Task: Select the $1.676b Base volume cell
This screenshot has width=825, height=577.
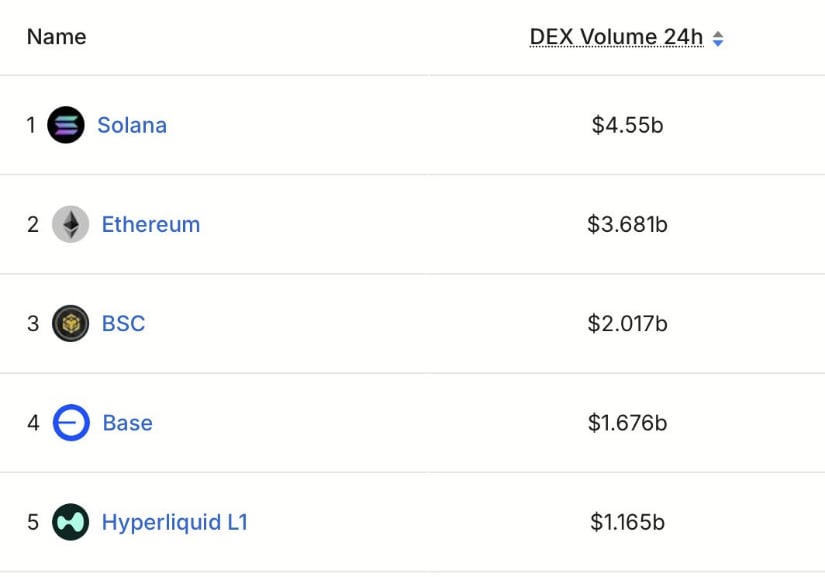Action: (627, 423)
